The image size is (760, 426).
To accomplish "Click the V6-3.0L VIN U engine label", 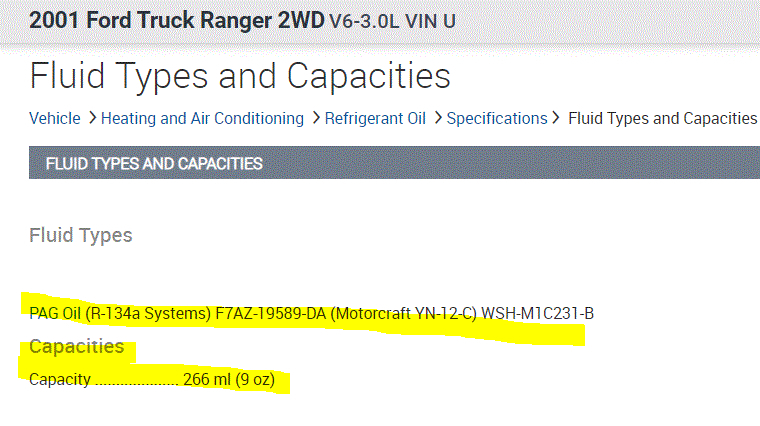I will pos(392,20).
